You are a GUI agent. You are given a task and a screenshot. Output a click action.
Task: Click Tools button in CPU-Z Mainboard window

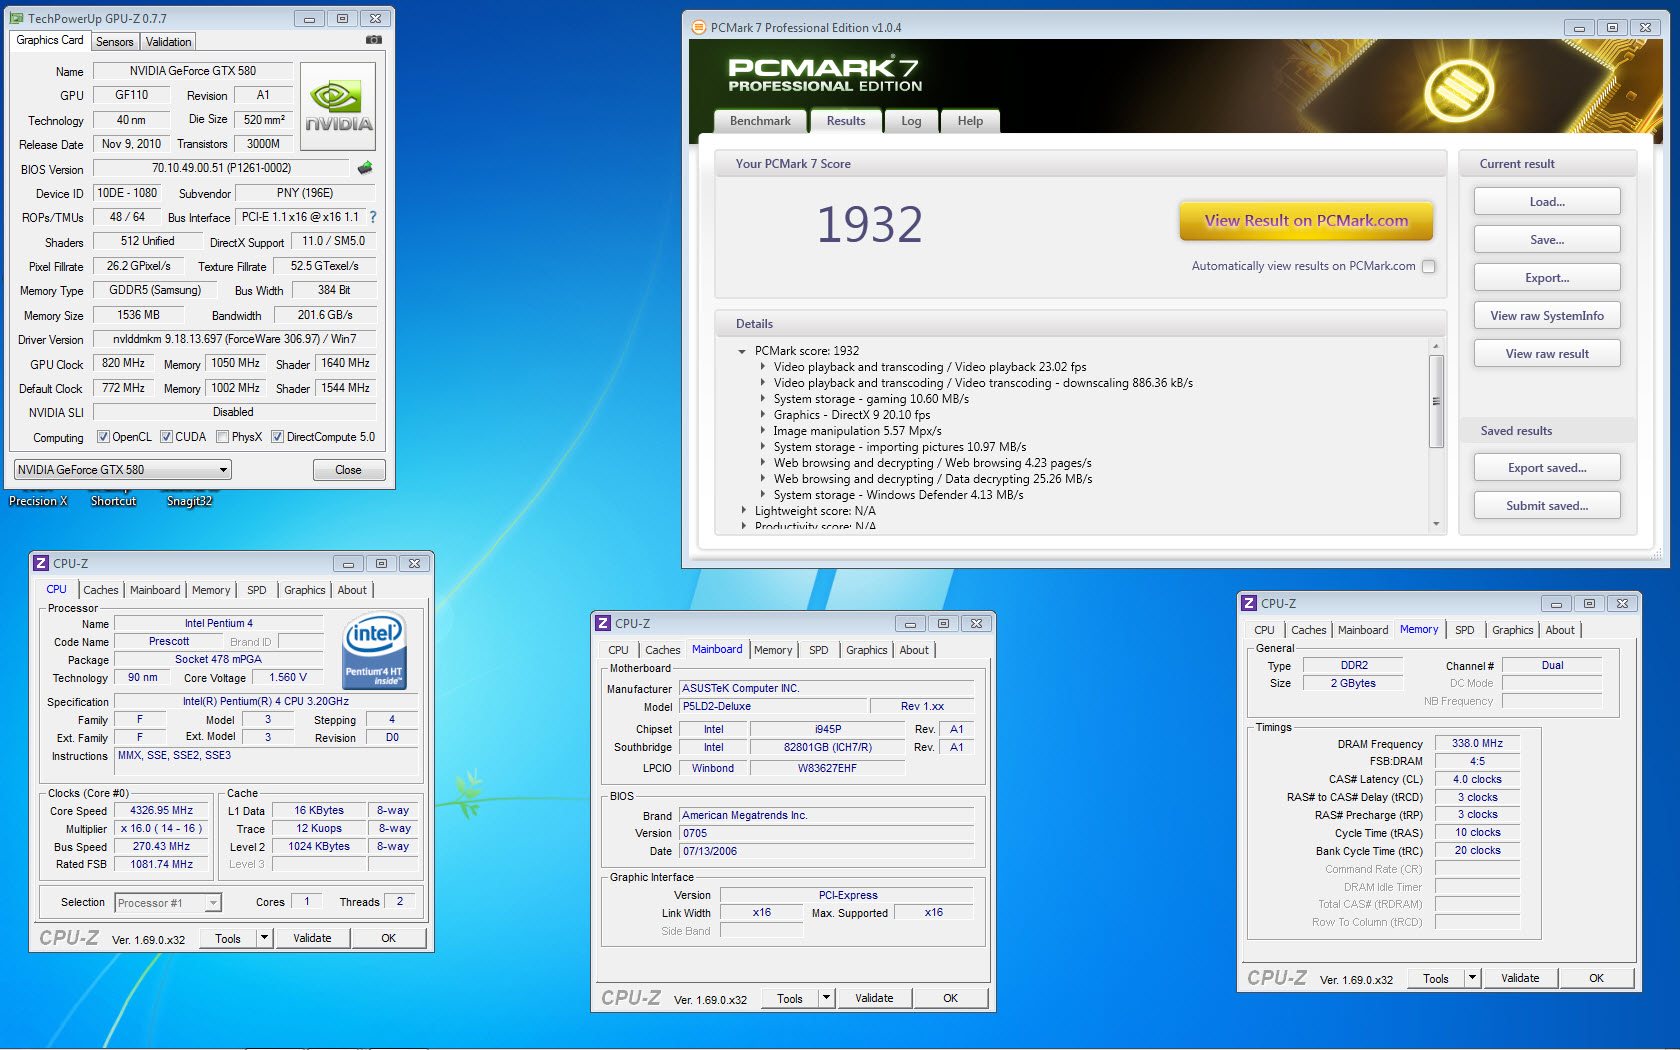790,998
